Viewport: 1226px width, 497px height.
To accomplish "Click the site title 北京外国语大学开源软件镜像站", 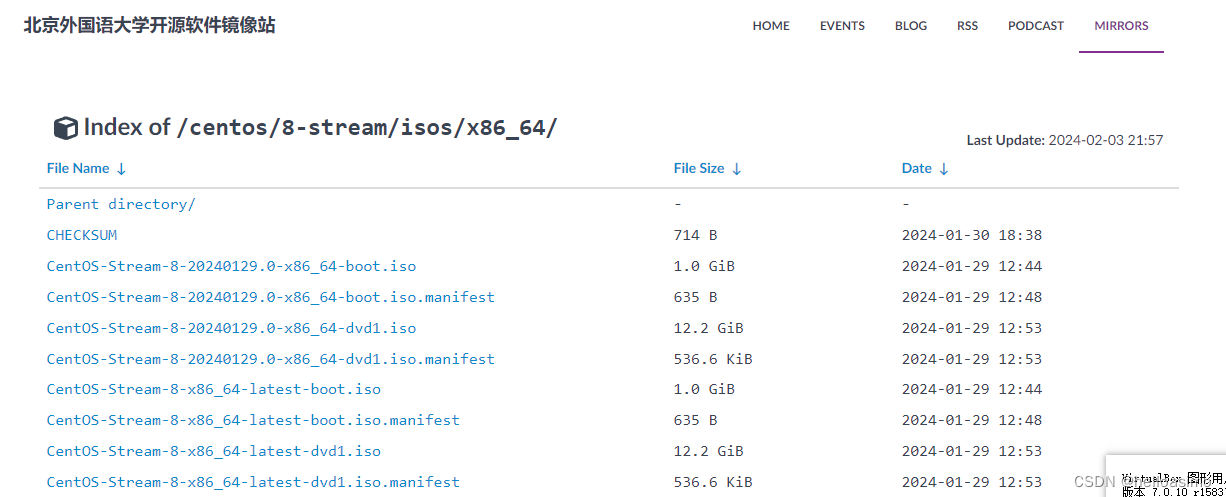I will tap(150, 25).
